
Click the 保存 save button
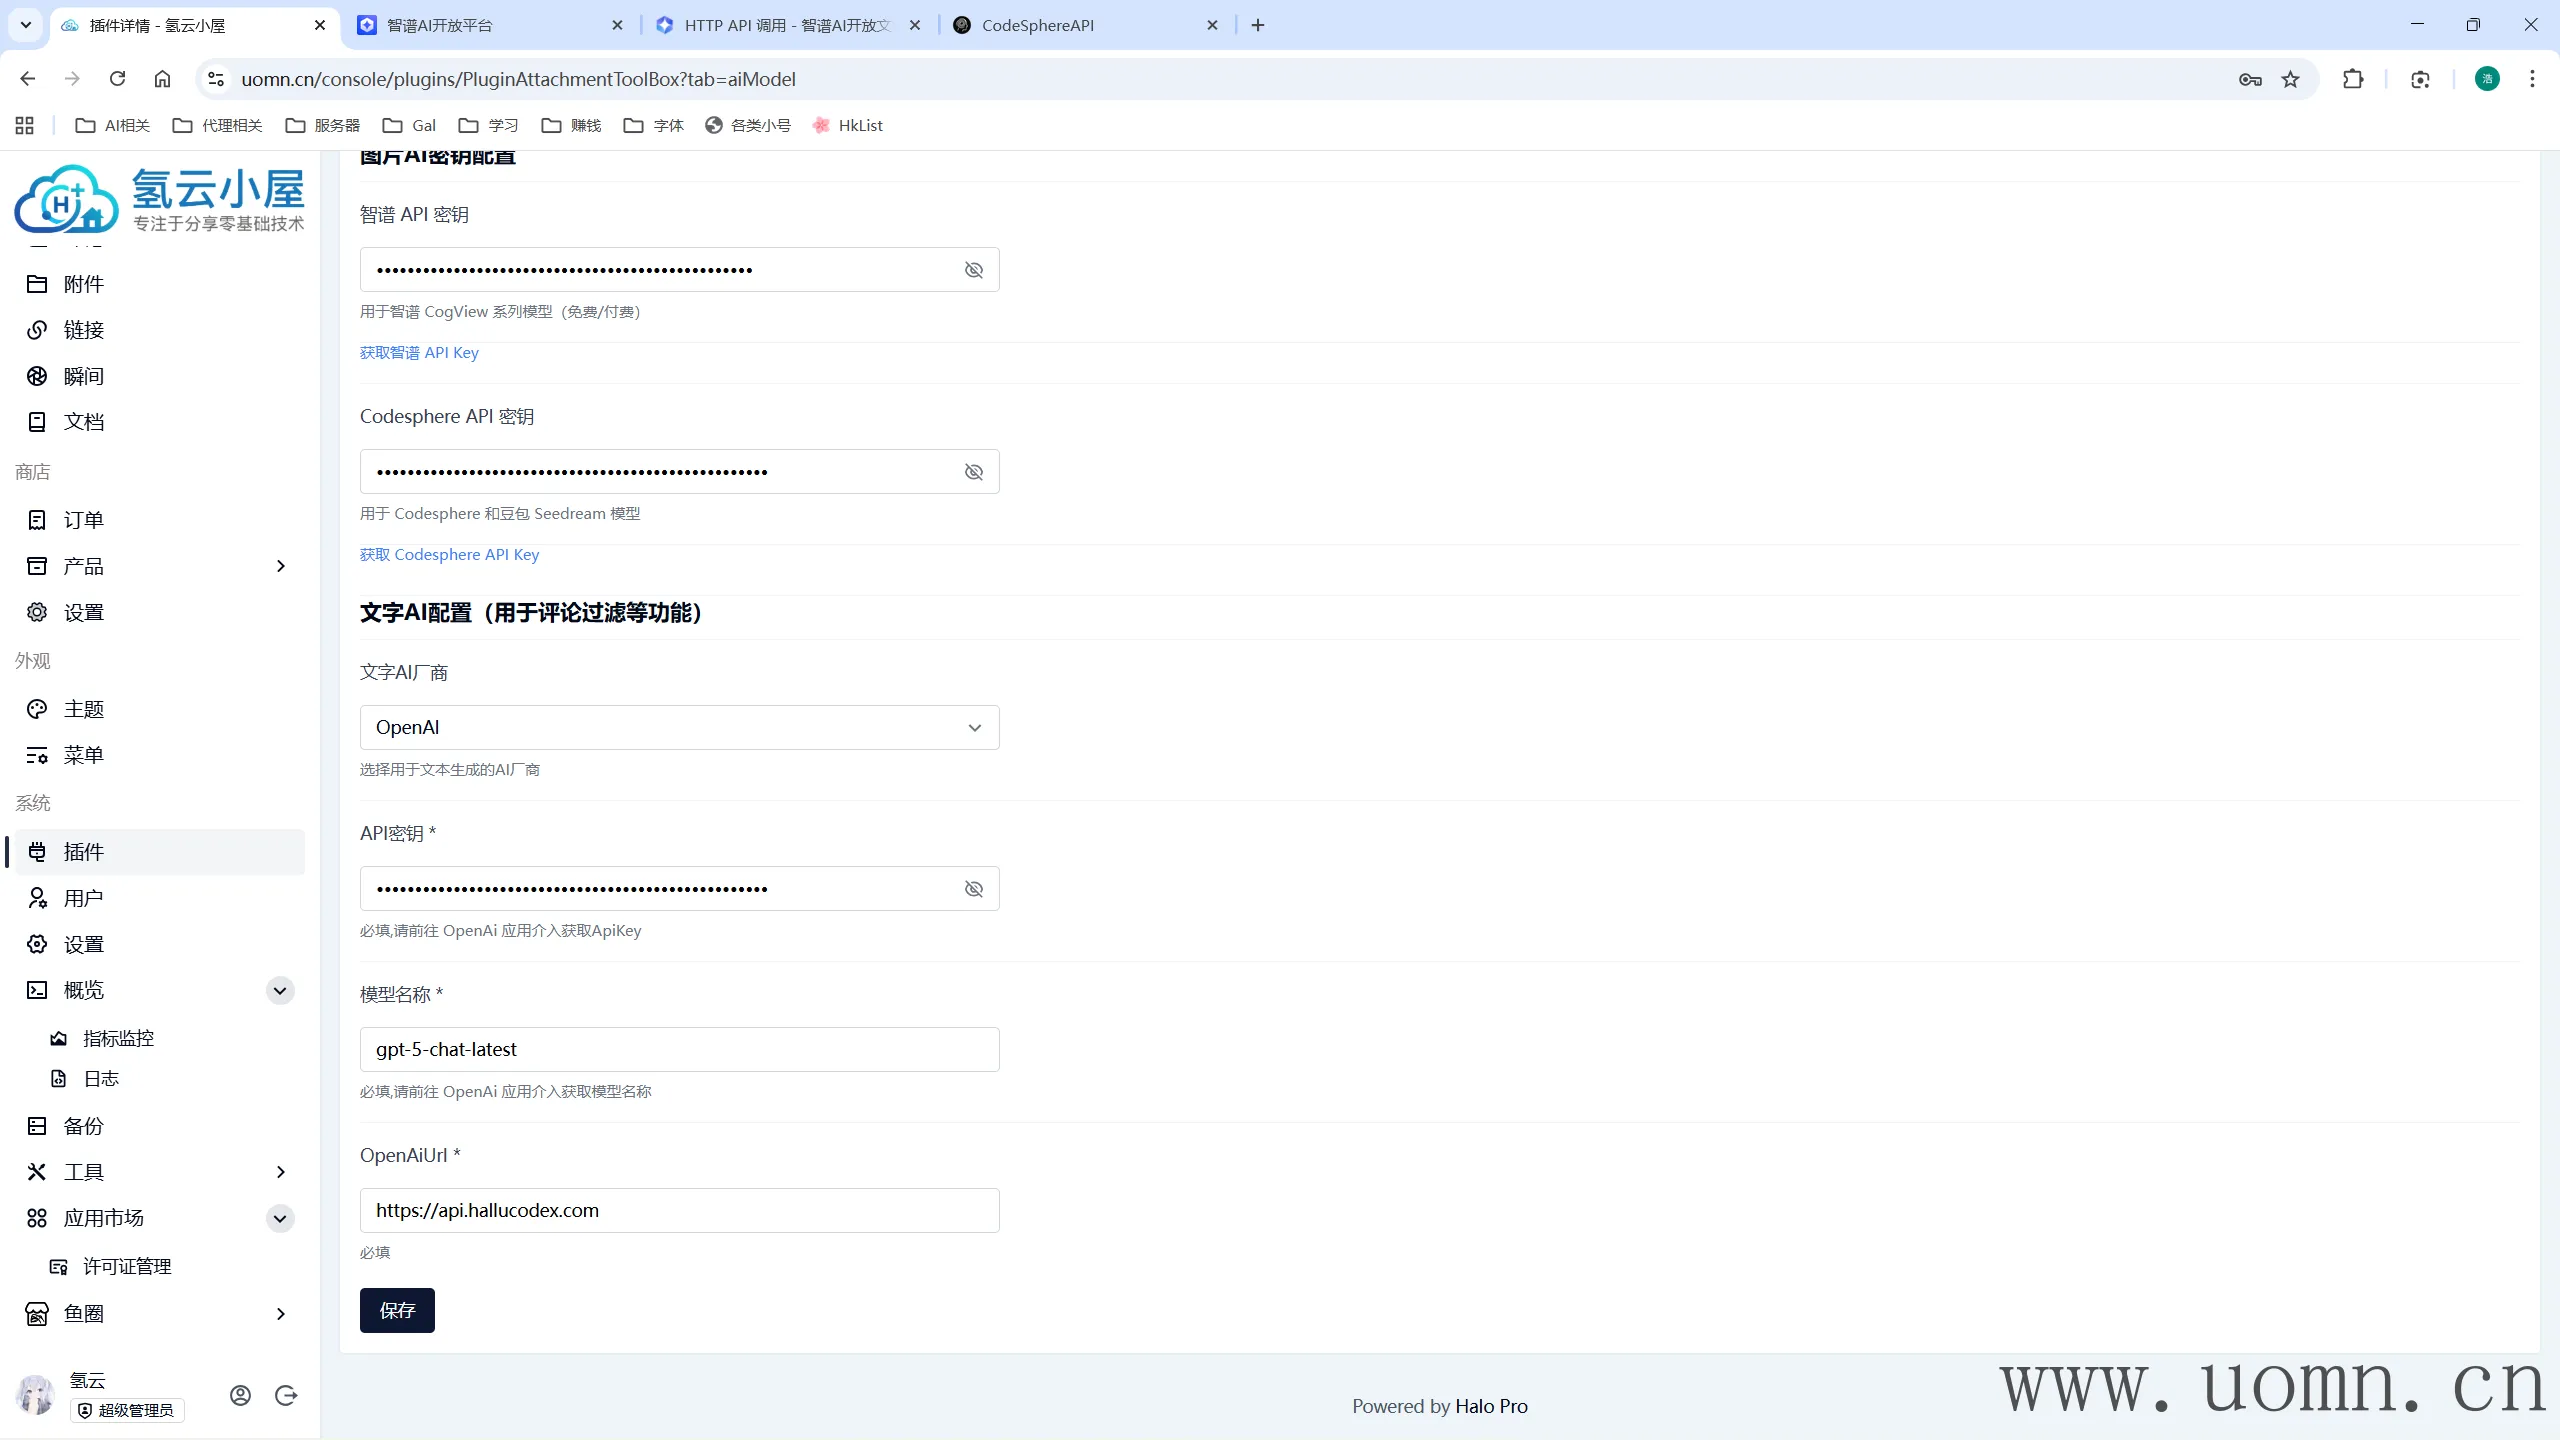tap(397, 1310)
